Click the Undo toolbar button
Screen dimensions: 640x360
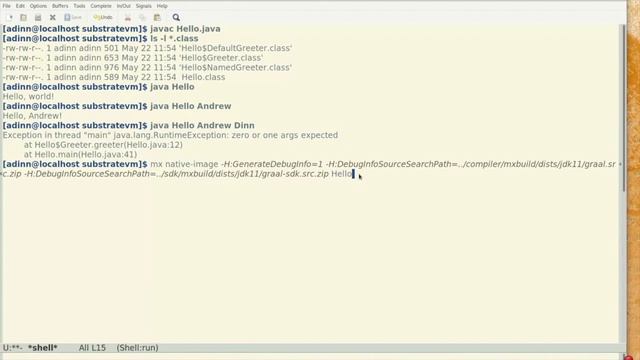[103, 18]
